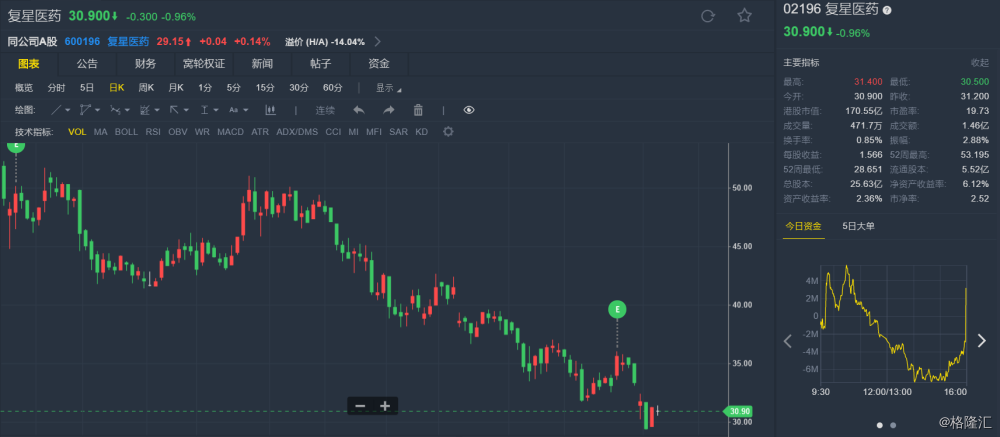Click the redo arrow in drawing toolbar

[389, 110]
